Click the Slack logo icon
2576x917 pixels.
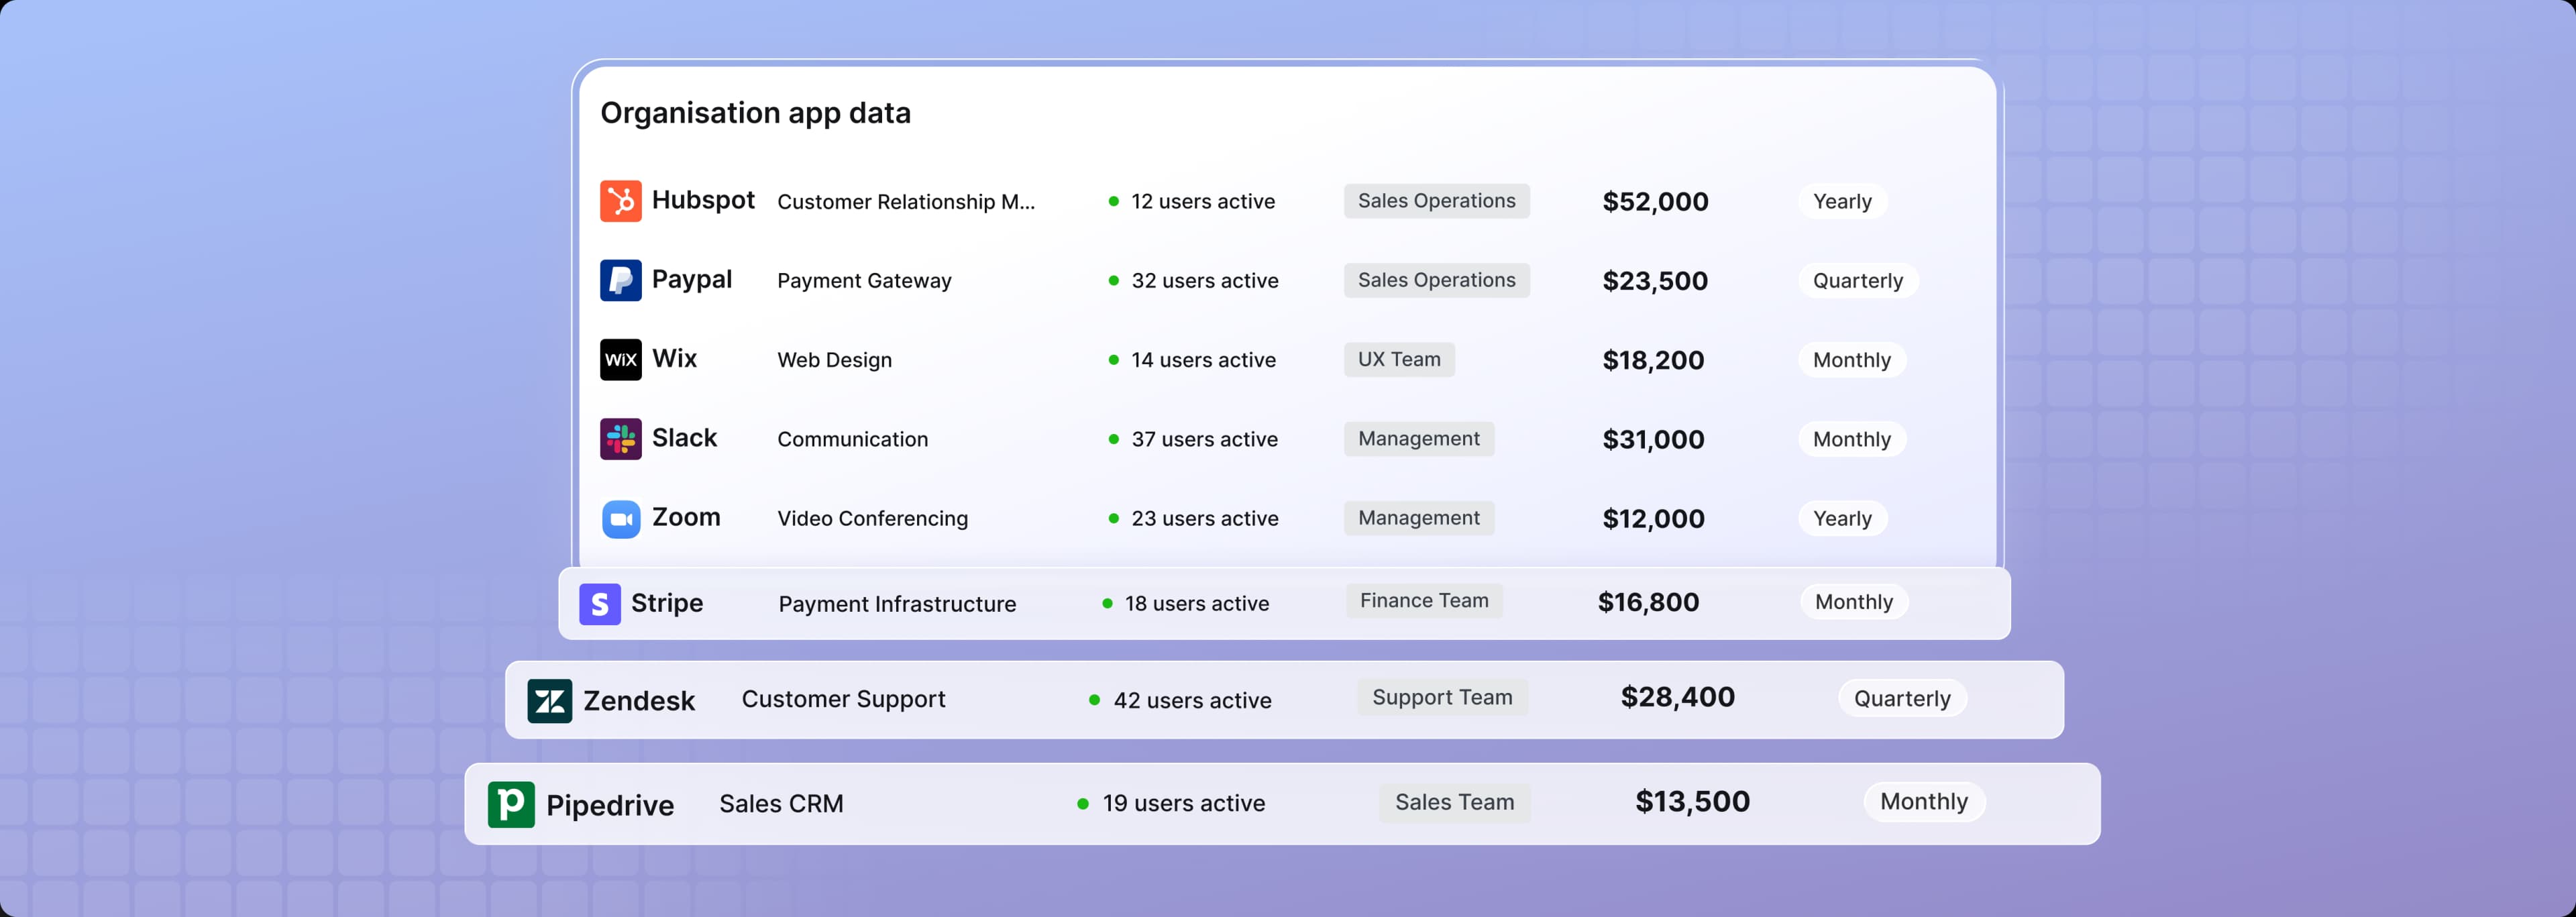point(620,439)
